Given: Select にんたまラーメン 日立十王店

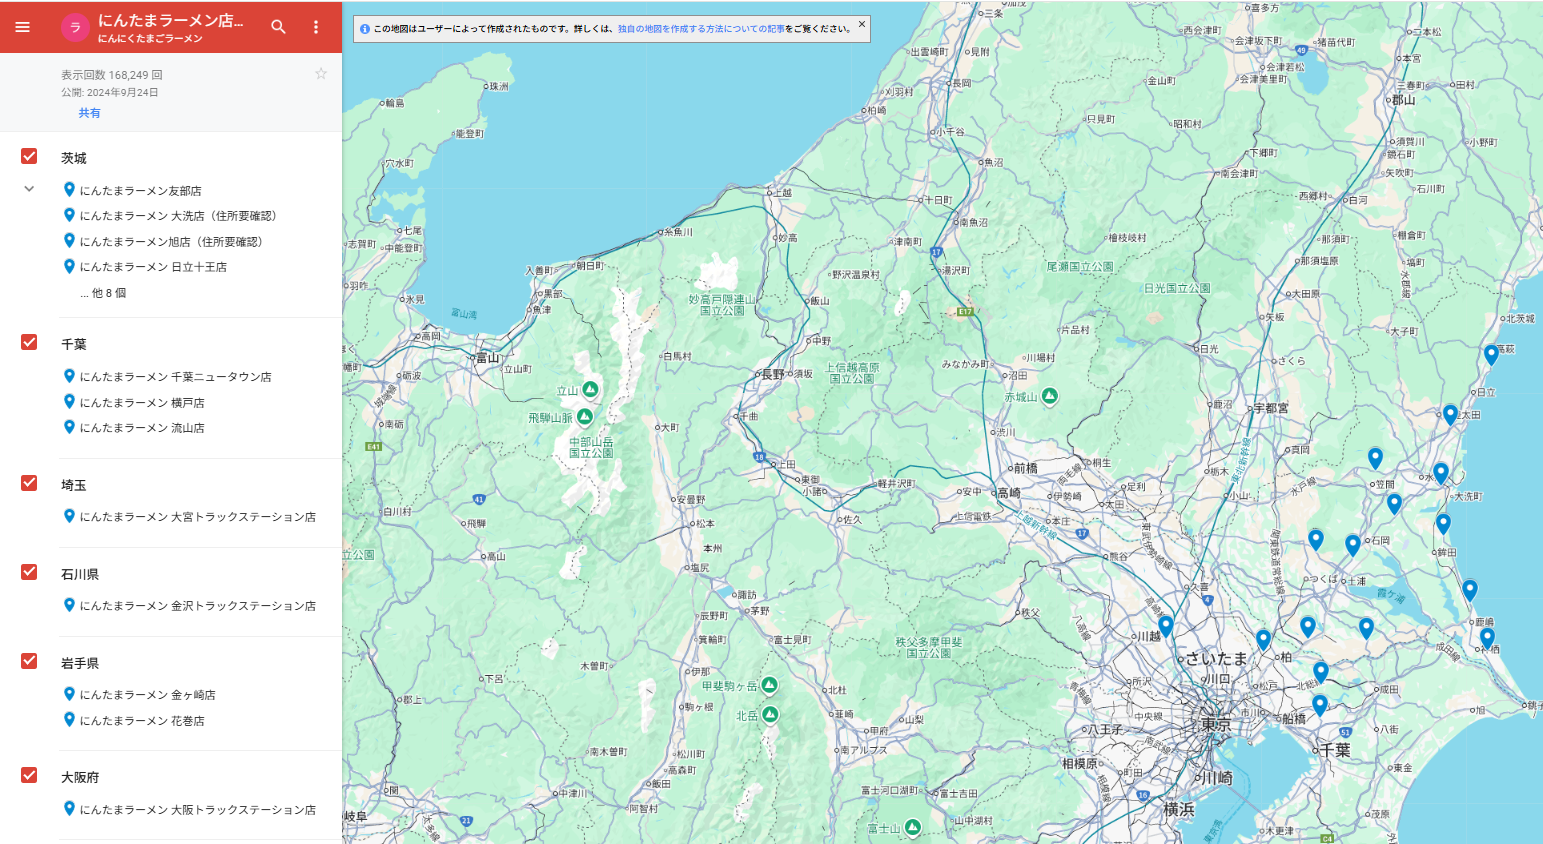Looking at the screenshot, I should pyautogui.click(x=153, y=267).
